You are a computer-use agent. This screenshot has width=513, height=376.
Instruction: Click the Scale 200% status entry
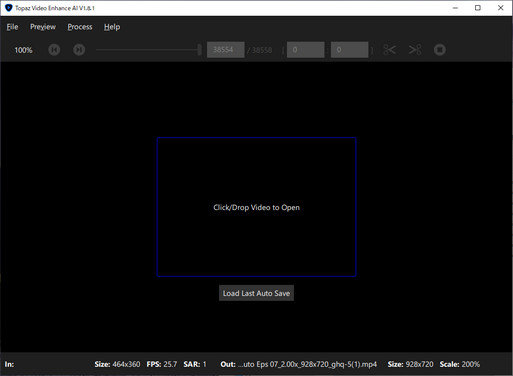[x=460, y=364]
